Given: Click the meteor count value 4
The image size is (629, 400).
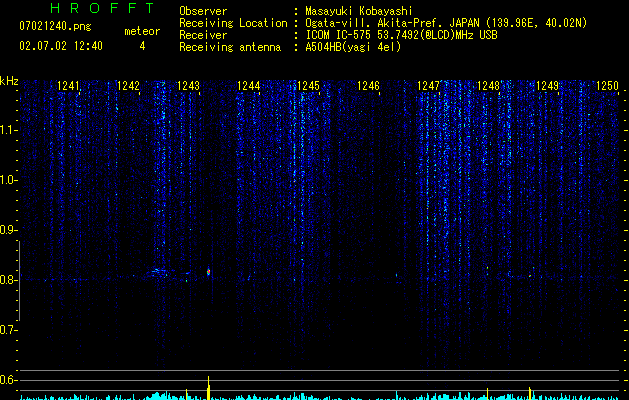Looking at the screenshot, I should tap(142, 46).
